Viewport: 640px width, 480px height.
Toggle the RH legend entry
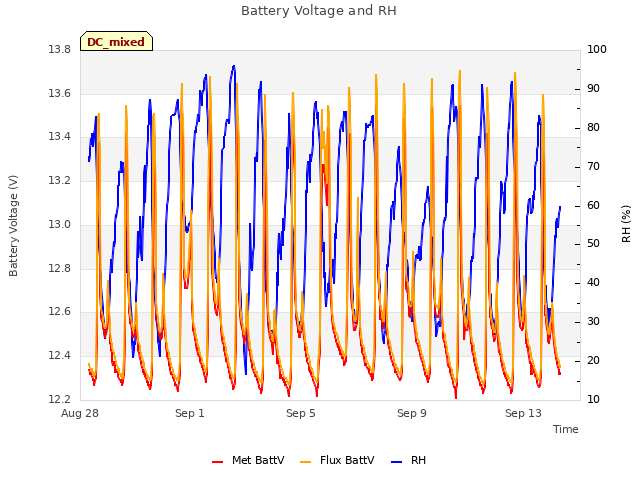point(409,460)
